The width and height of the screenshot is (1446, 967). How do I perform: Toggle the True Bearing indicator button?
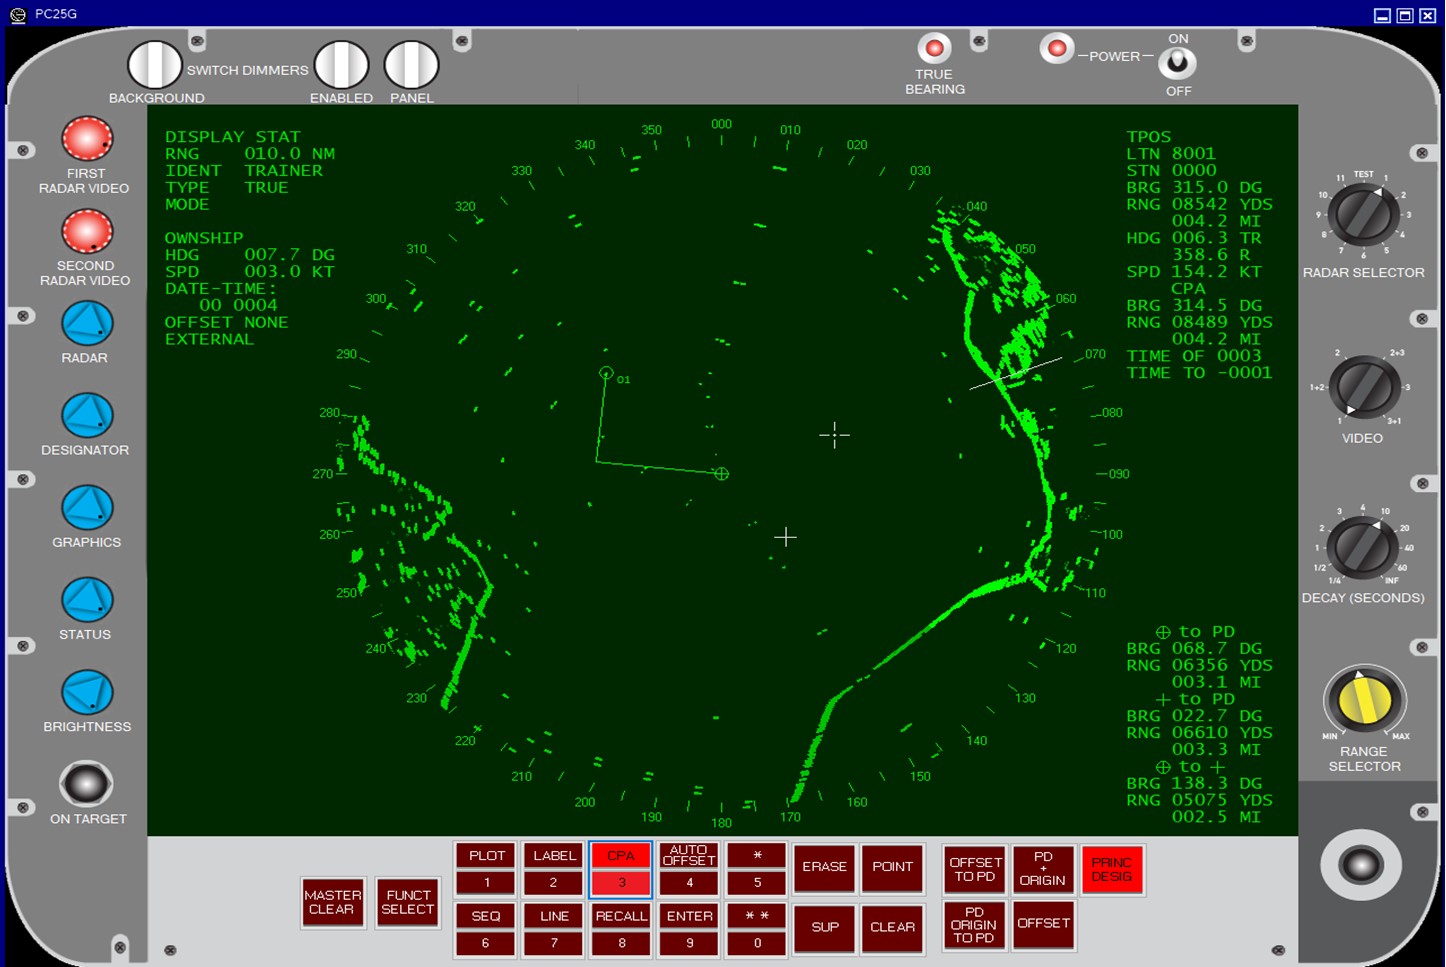(934, 48)
